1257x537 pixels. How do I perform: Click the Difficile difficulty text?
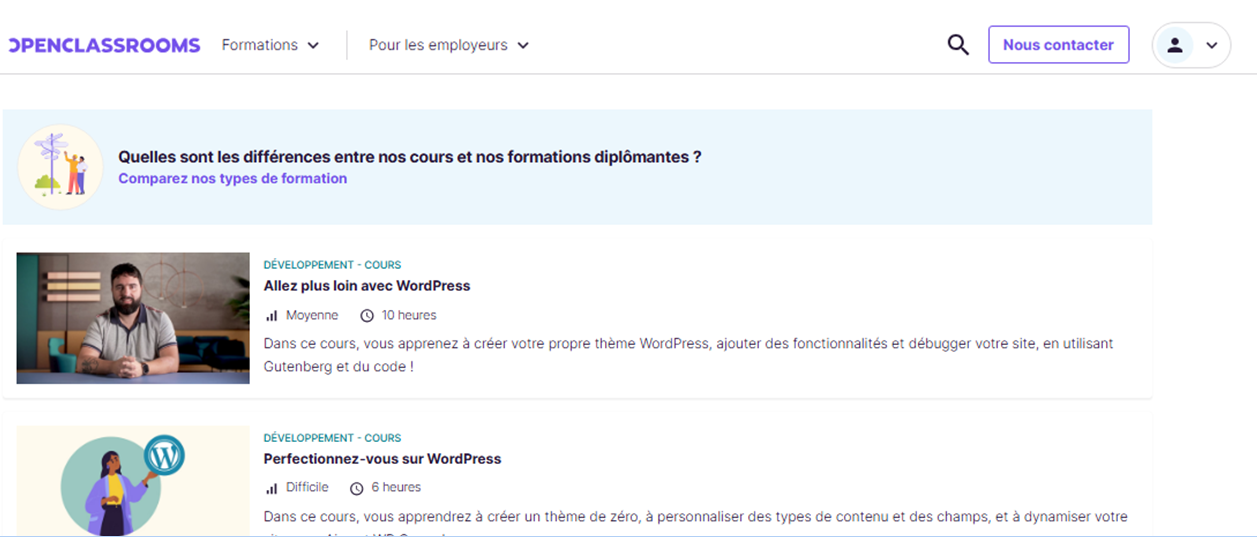[x=307, y=488]
